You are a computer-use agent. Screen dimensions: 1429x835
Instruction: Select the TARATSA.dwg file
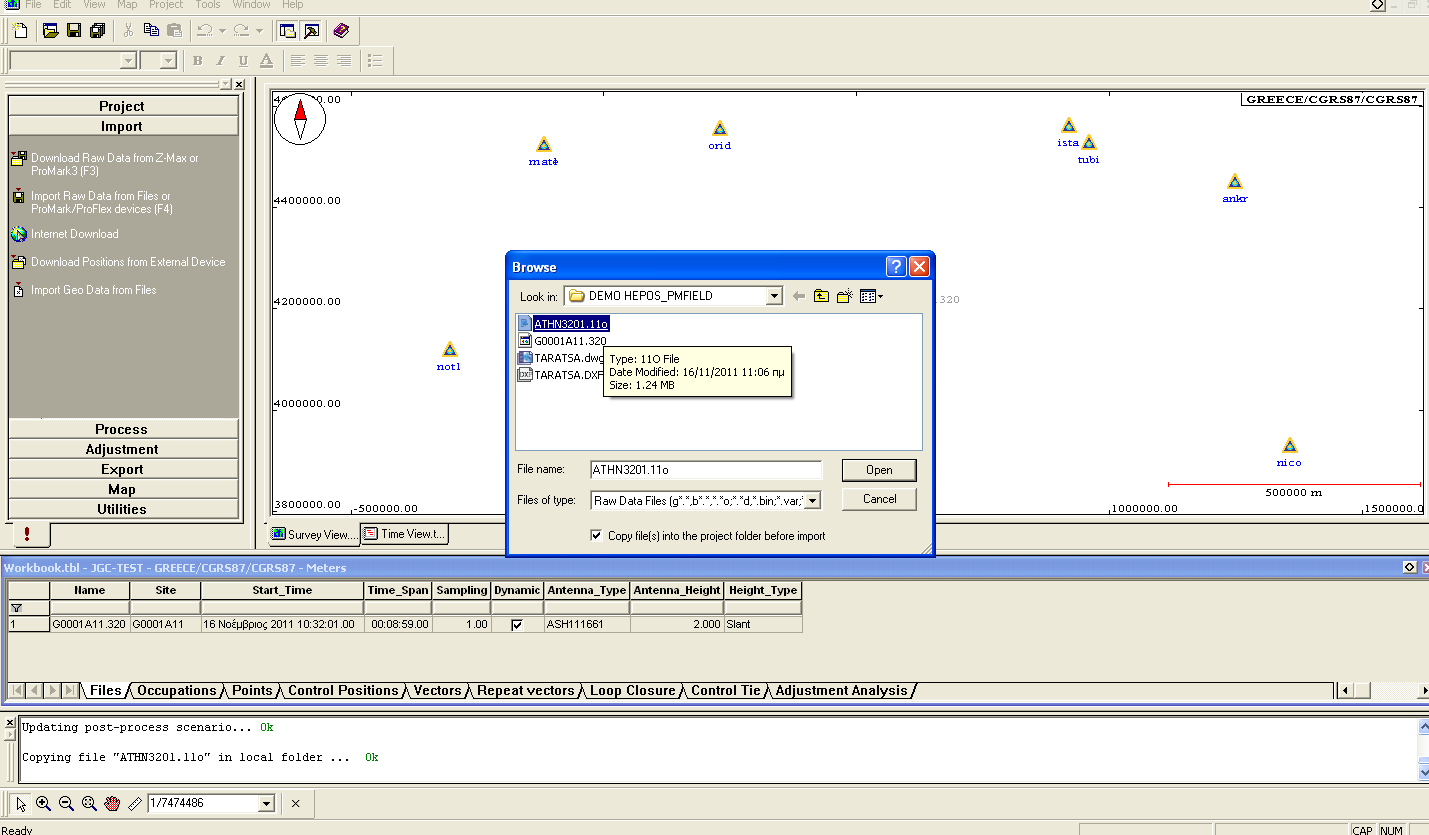pyautogui.click(x=561, y=358)
